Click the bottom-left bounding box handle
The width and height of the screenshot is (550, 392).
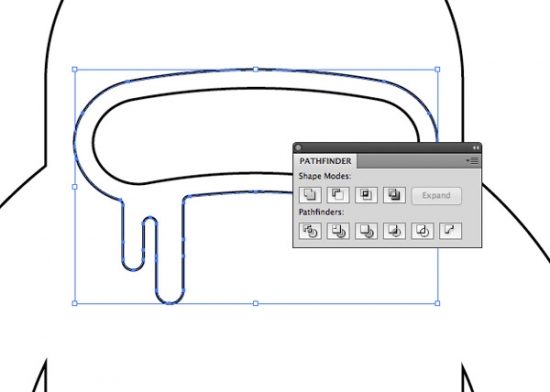tap(74, 303)
